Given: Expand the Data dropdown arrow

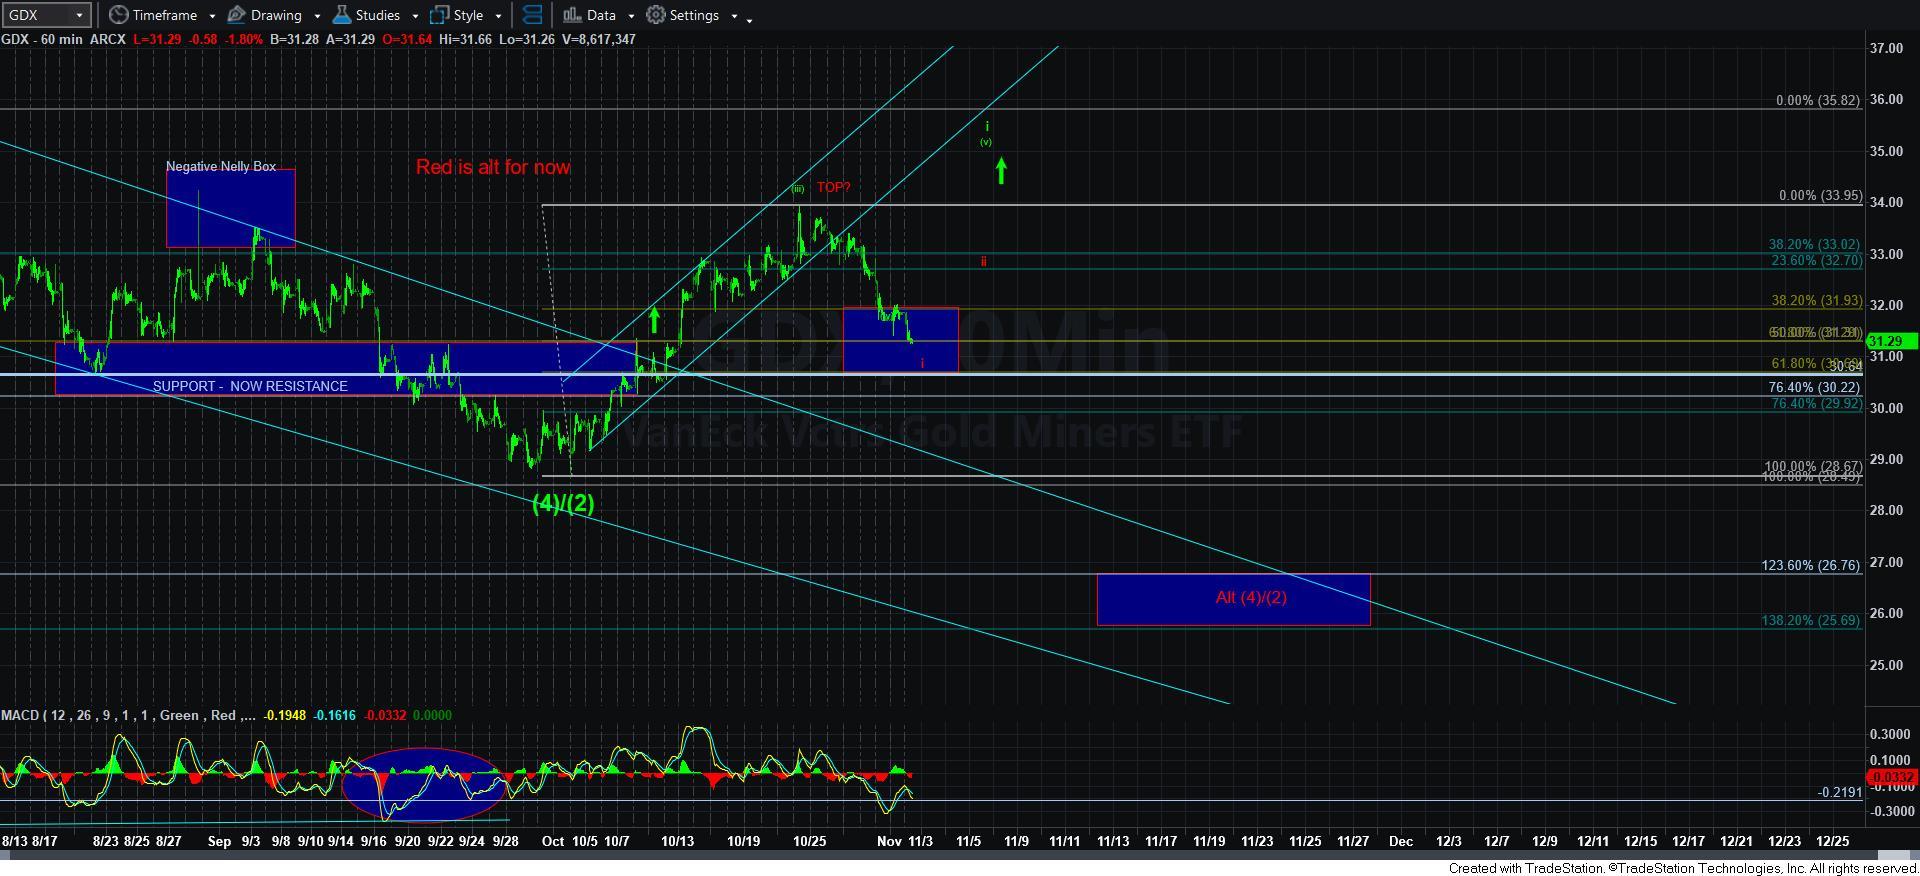Looking at the screenshot, I should [631, 16].
